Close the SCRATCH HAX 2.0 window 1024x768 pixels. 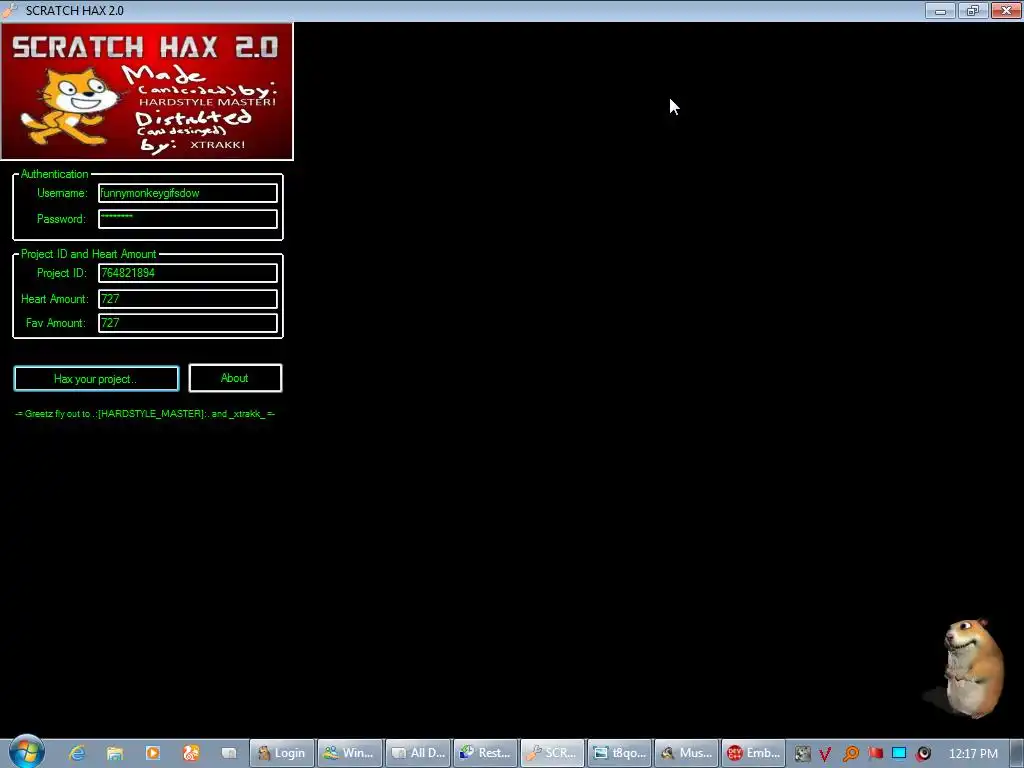coord(1006,10)
